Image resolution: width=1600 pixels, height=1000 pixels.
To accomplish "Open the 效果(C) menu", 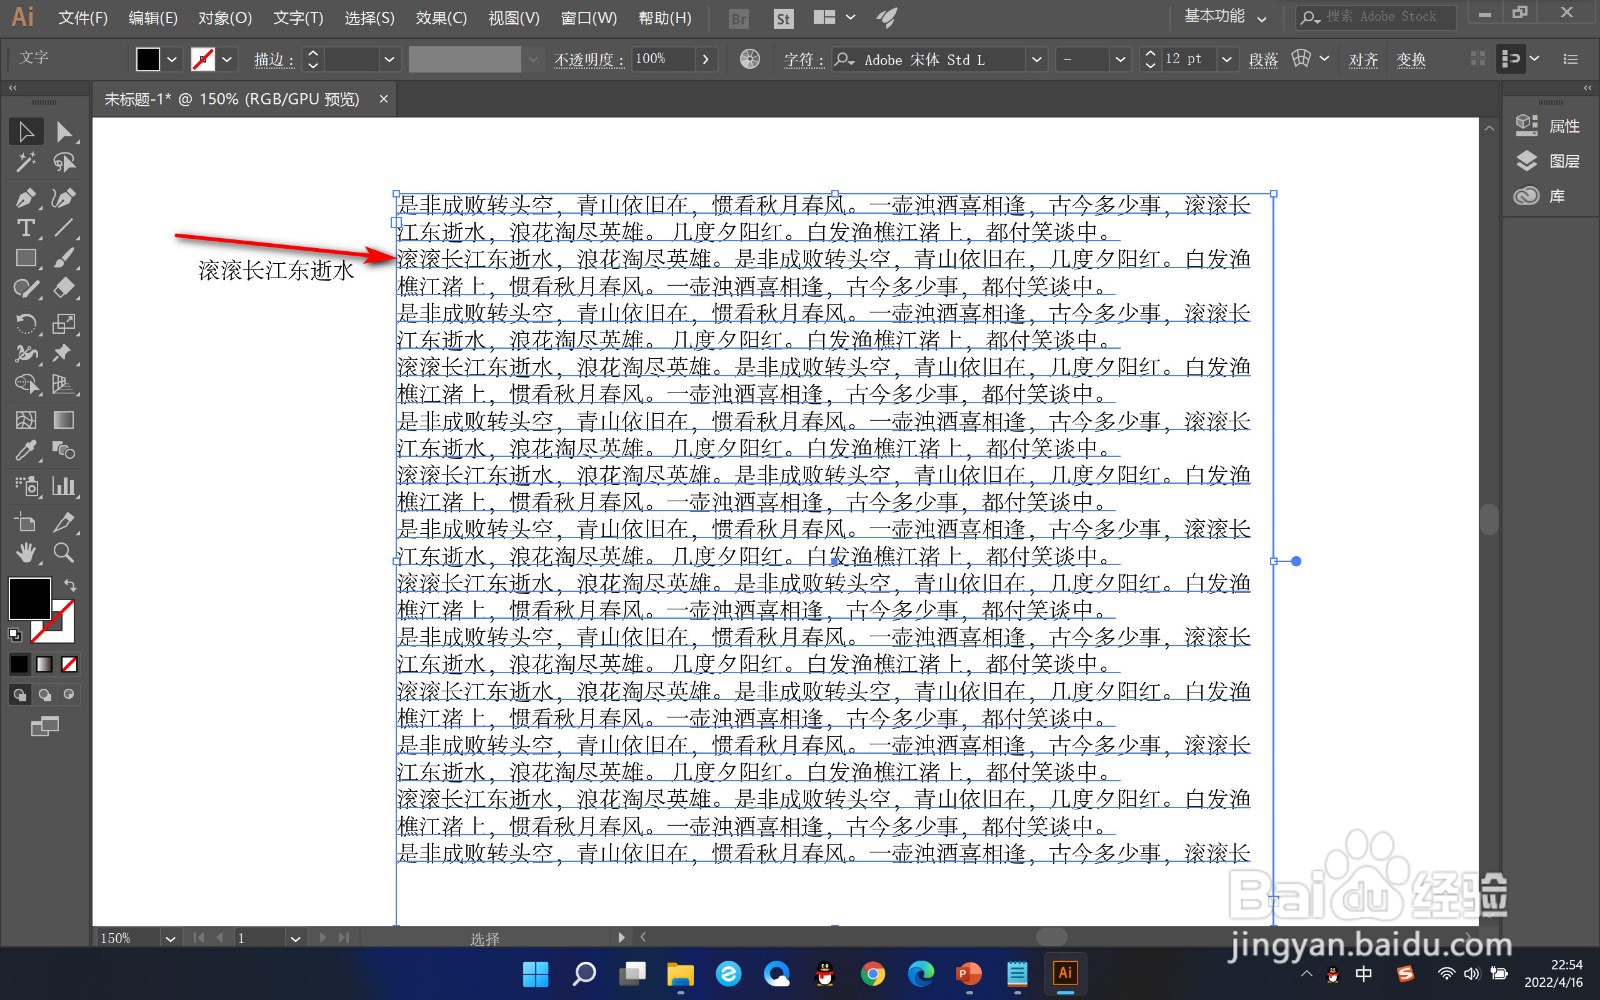I will pos(441,18).
